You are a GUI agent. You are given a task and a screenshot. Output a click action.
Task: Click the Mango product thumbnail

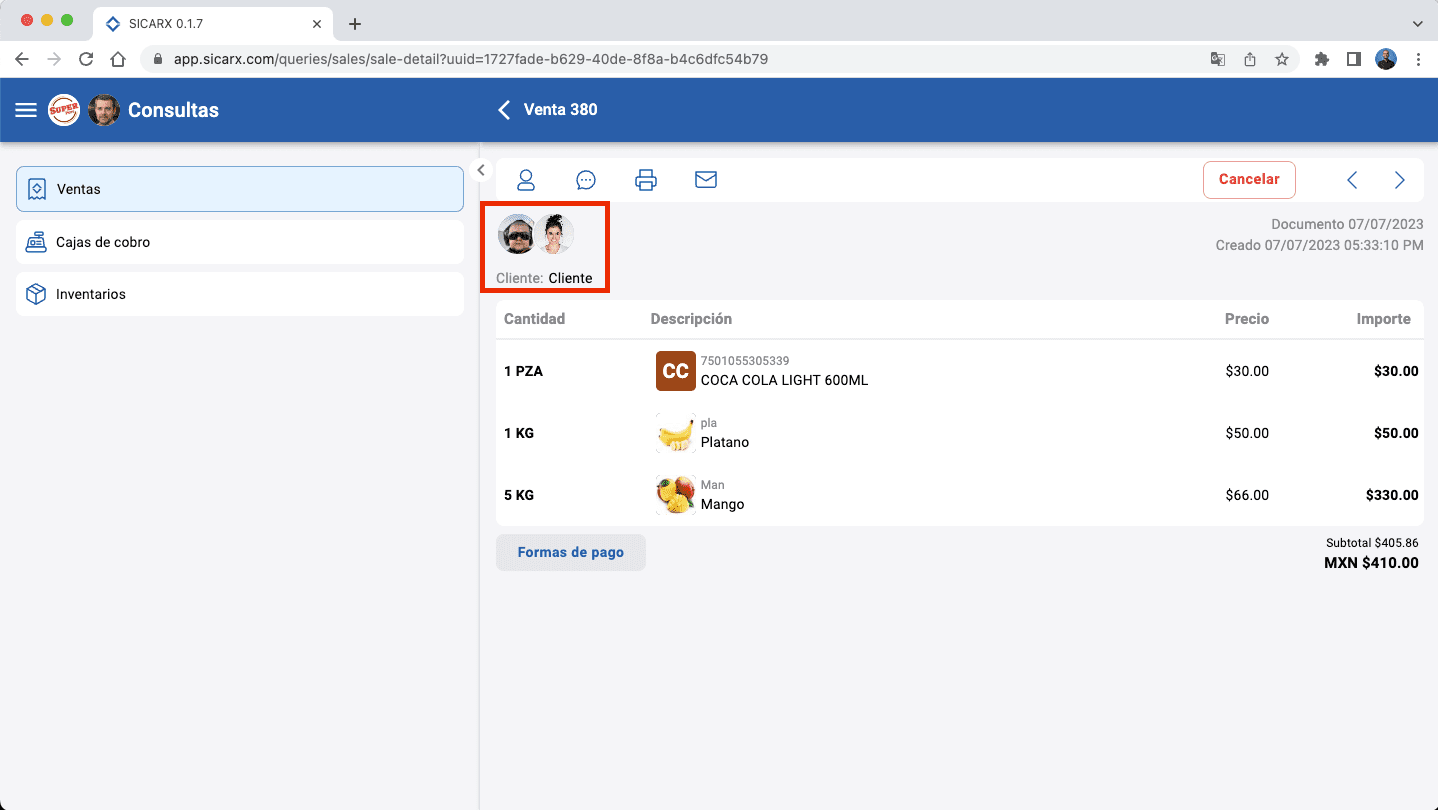676,495
